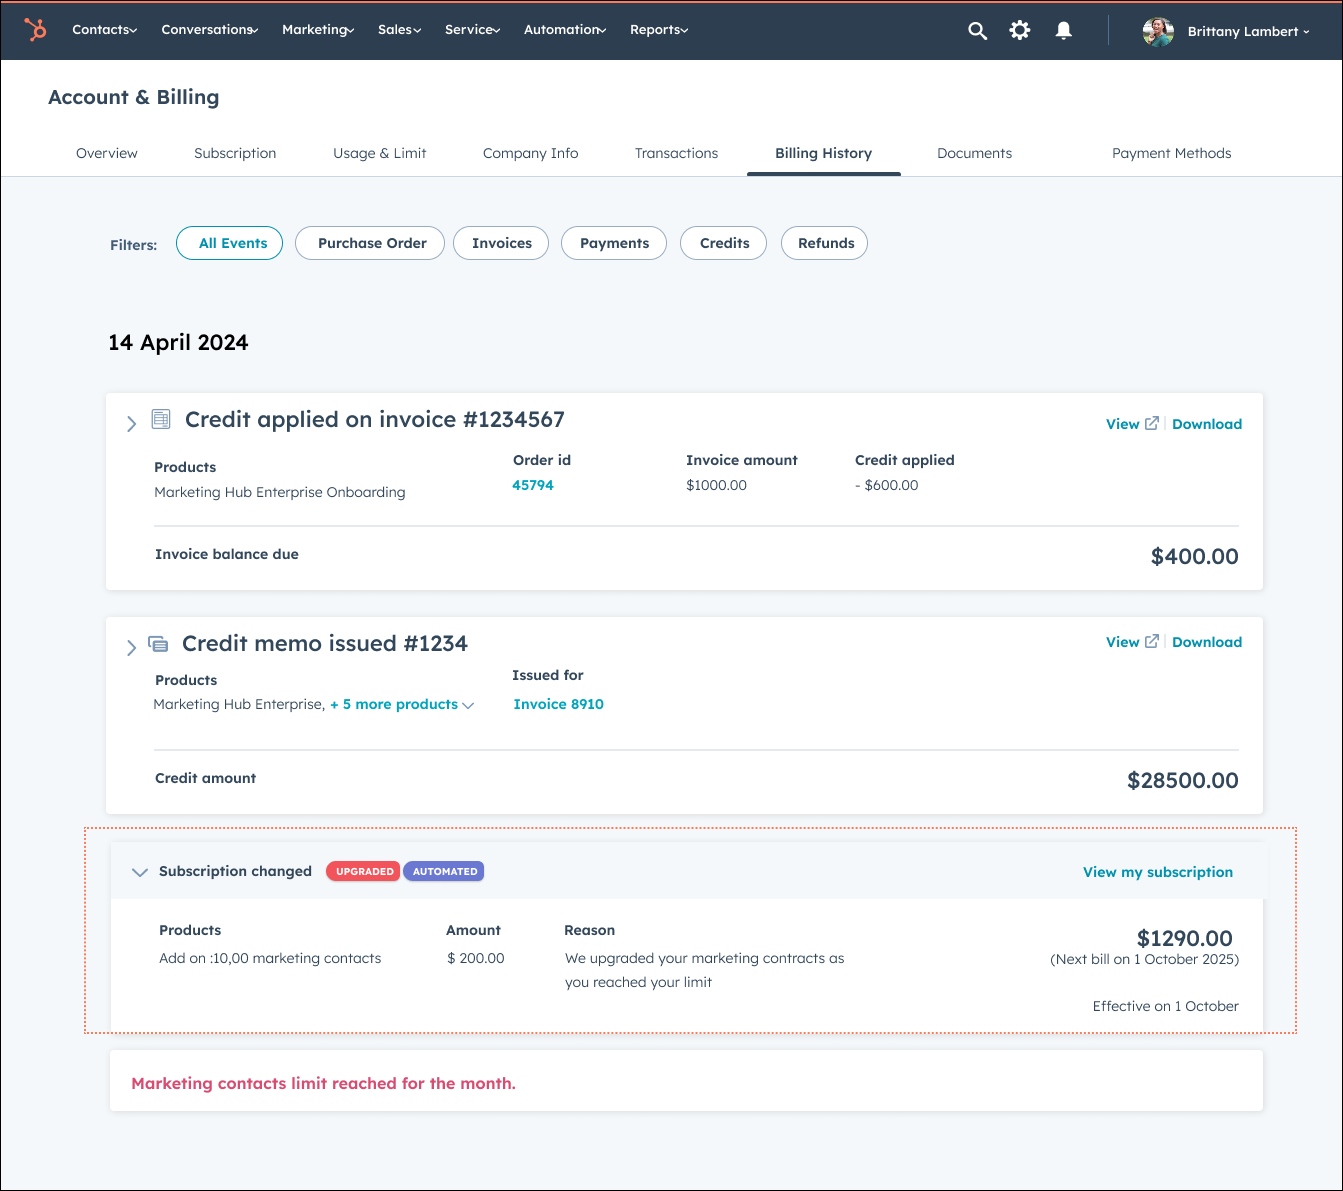Click the Account & Billing page title
Viewport: 1343px width, 1191px height.
tap(134, 97)
